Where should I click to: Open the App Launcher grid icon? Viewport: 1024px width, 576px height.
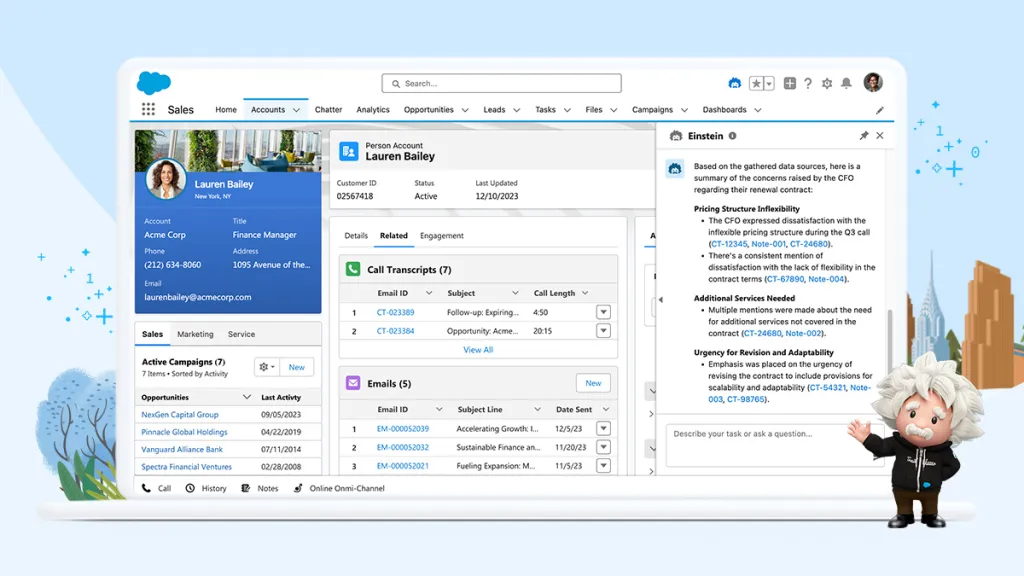tap(148, 109)
